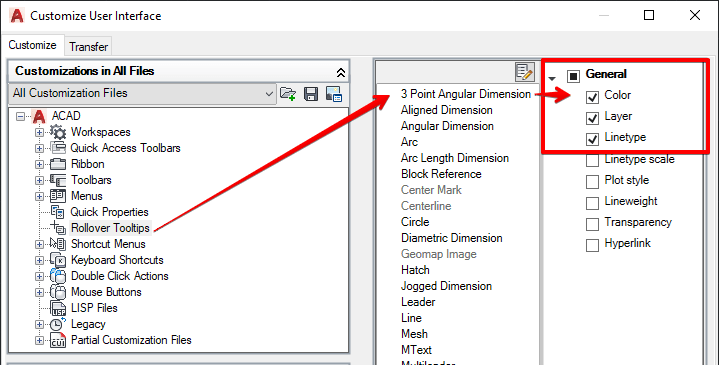Collapse the Customizations in All Files panel
The image size is (719, 365).
[x=341, y=72]
